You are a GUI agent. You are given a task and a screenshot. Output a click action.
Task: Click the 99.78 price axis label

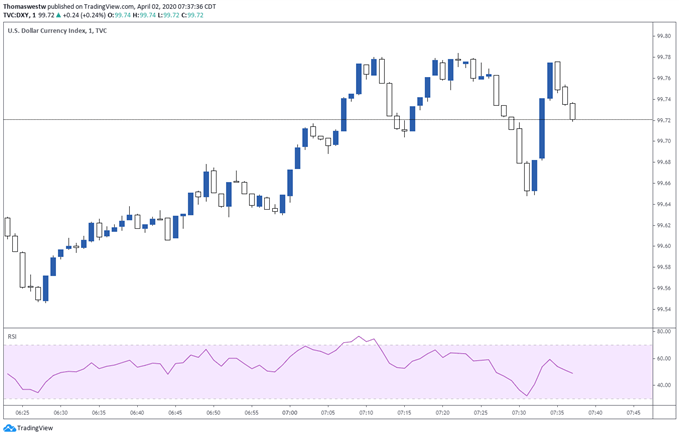point(664,57)
